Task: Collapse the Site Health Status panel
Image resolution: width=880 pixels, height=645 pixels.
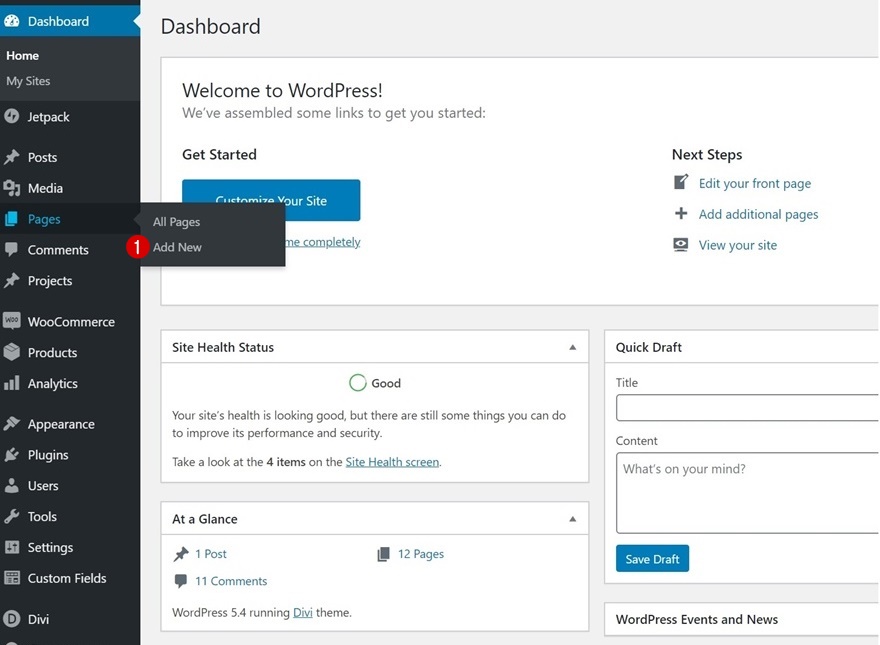Action: (572, 348)
